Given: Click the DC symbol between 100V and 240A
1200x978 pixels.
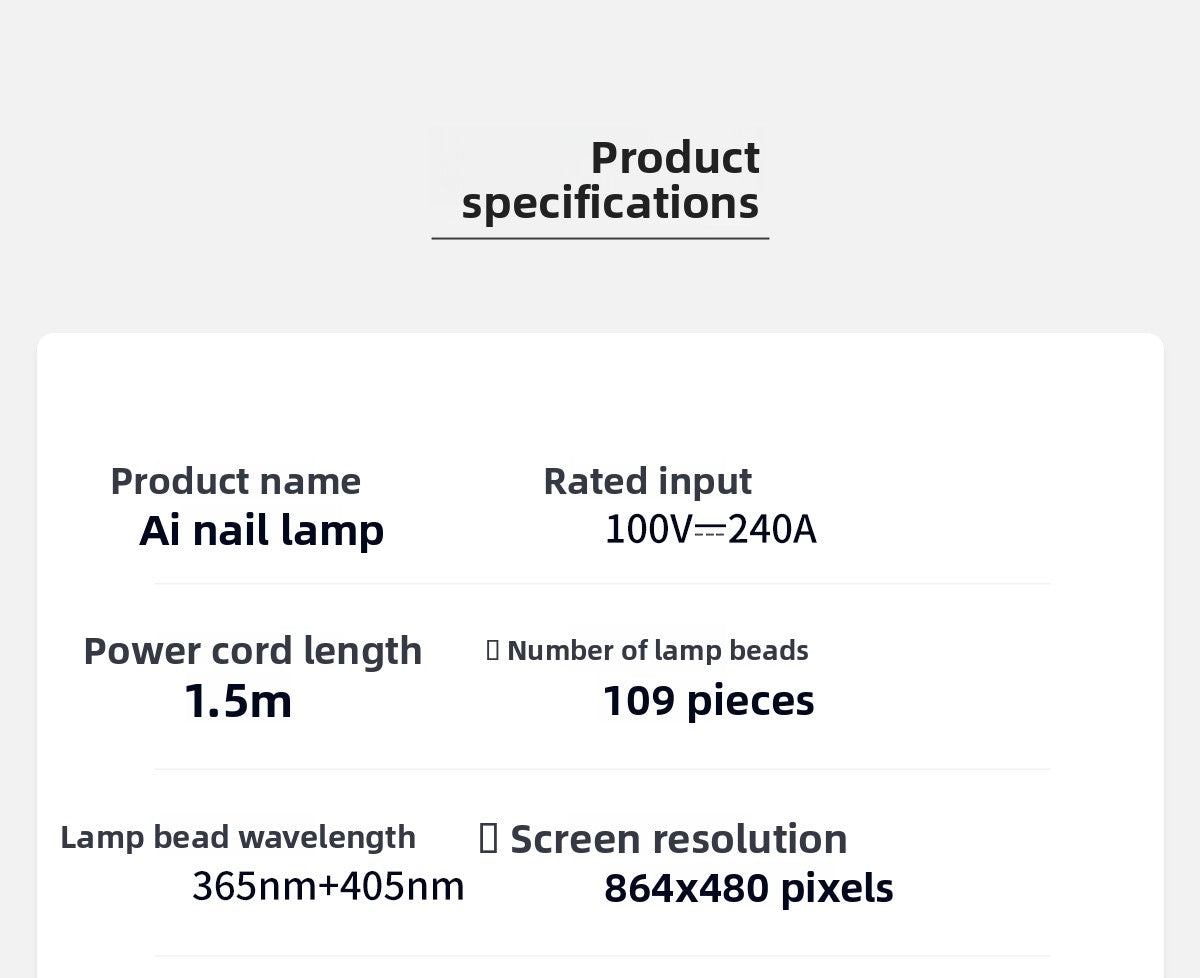Looking at the screenshot, I should click(x=709, y=531).
